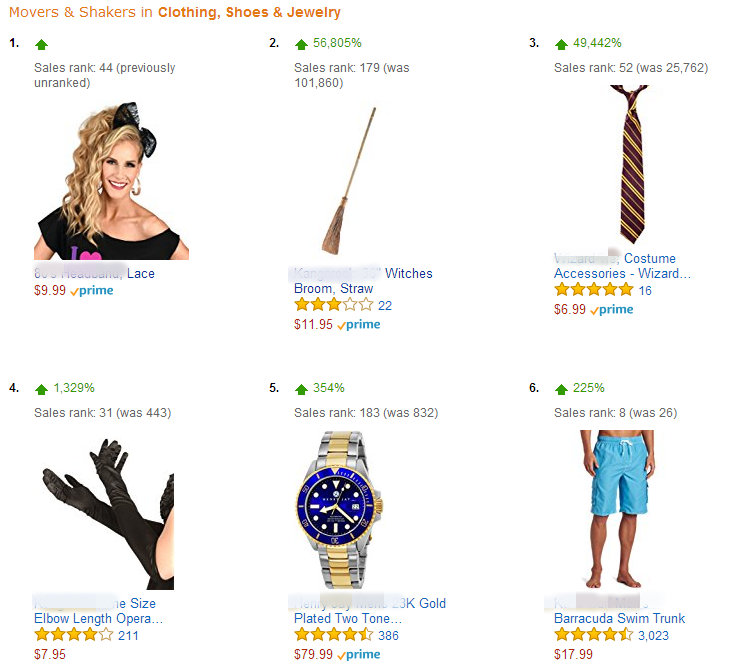Click the green up arrow beside item 1

pyautogui.click(x=42, y=44)
